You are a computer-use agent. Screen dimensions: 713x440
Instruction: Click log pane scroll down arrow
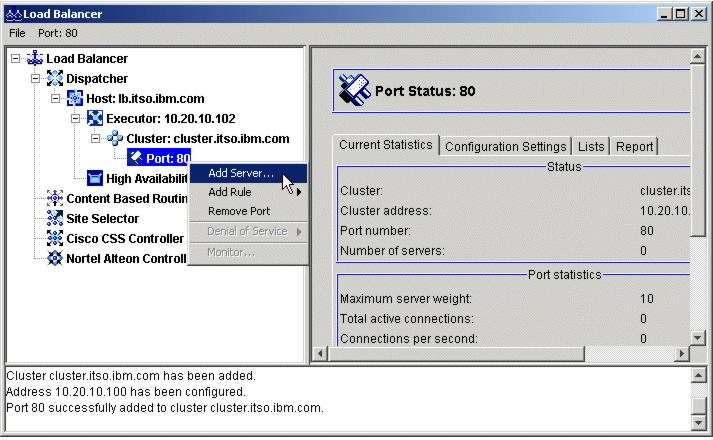(698, 423)
